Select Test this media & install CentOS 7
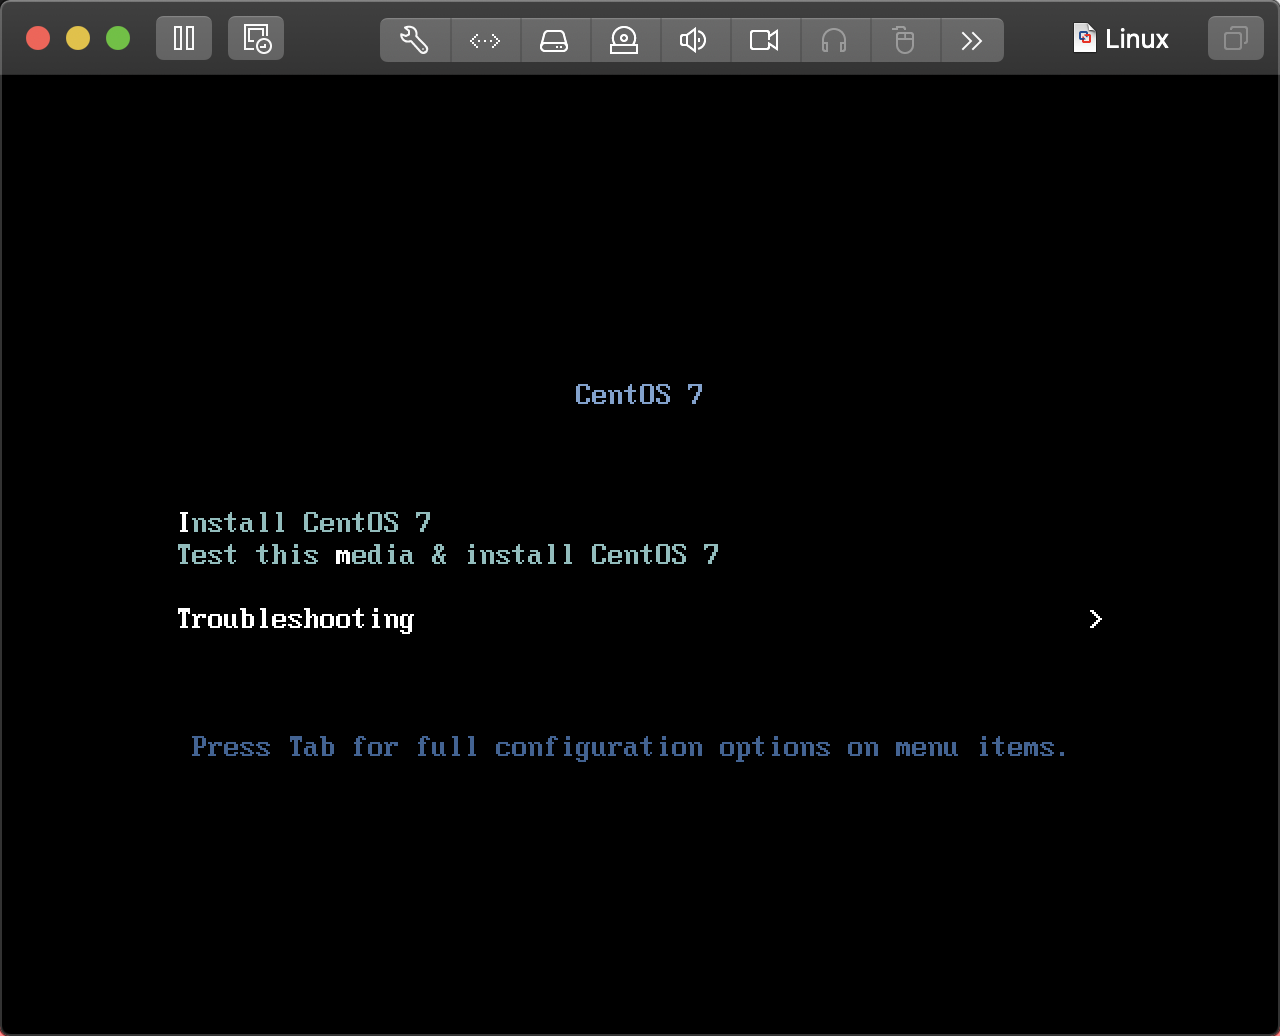Image resolution: width=1280 pixels, height=1036 pixels. click(x=448, y=554)
